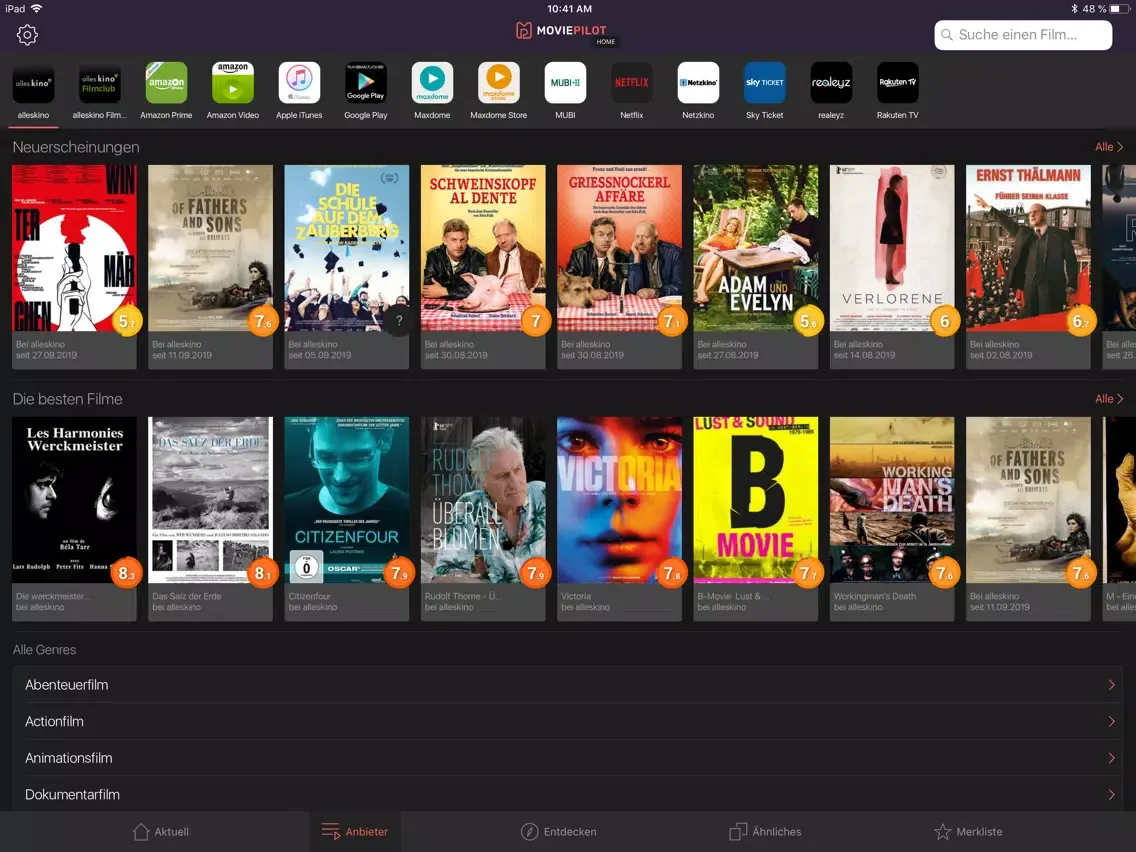
Task: Open the Ernst Thälmann movie poster
Action: click(x=1028, y=248)
